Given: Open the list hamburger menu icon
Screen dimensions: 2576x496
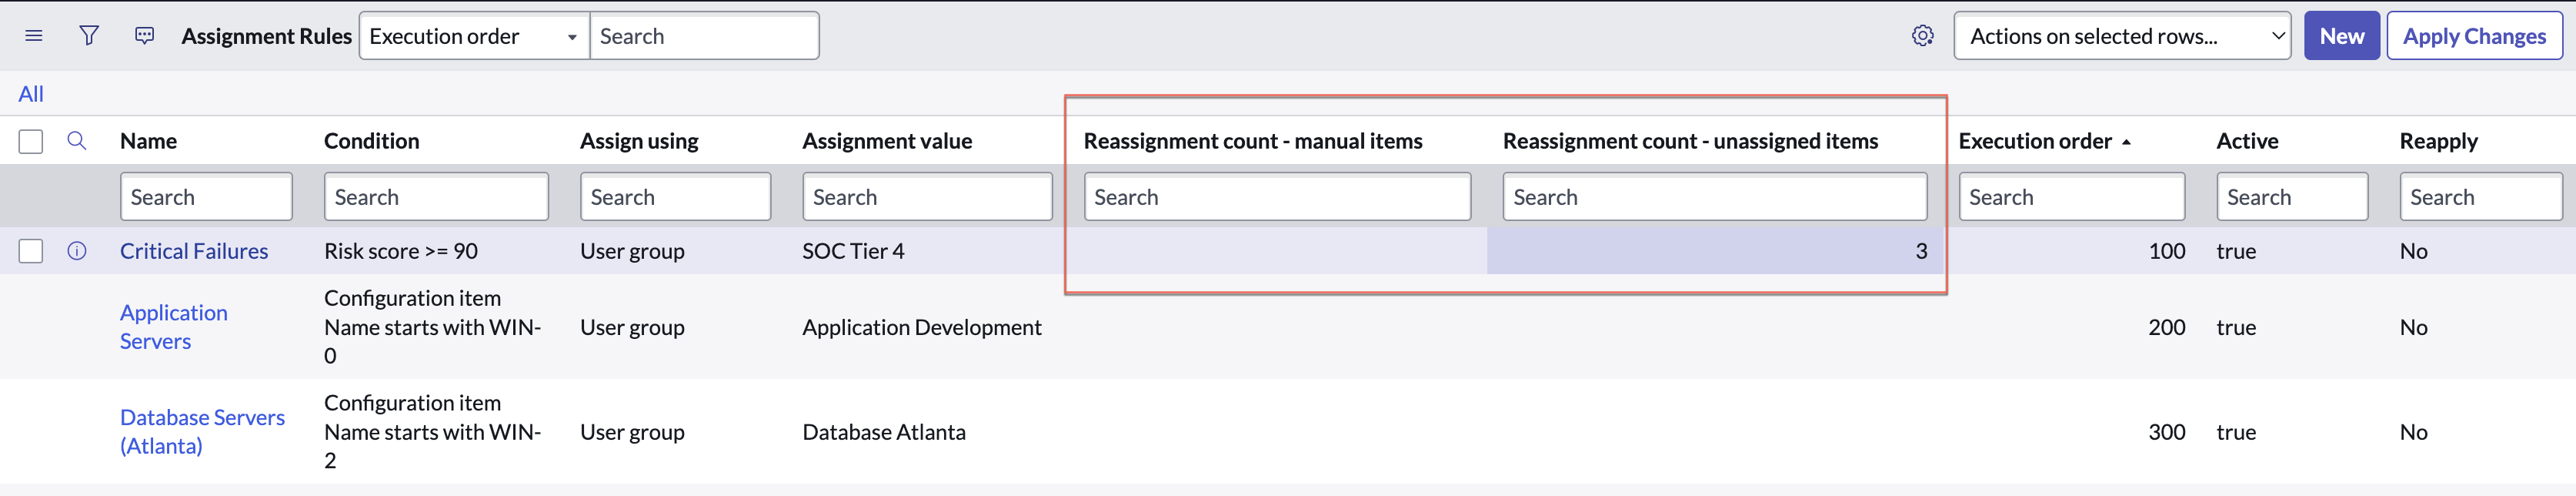Looking at the screenshot, I should pyautogui.click(x=34, y=36).
